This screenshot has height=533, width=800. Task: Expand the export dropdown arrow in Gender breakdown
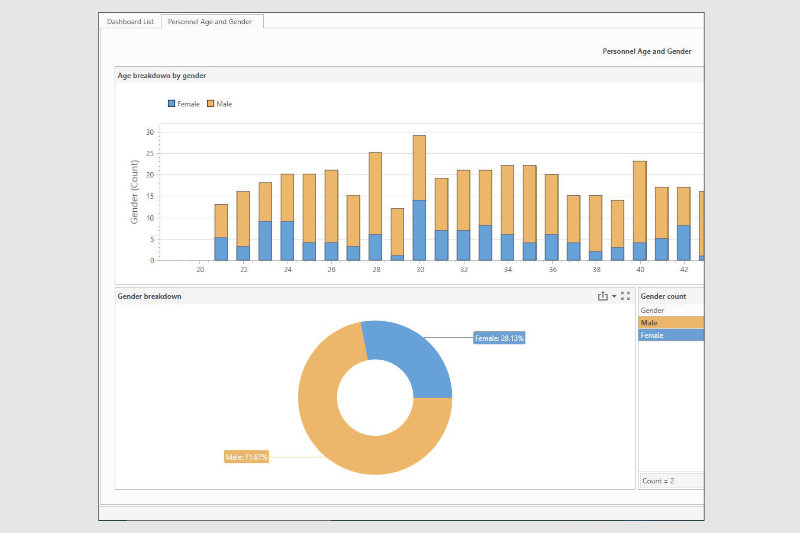click(x=614, y=296)
